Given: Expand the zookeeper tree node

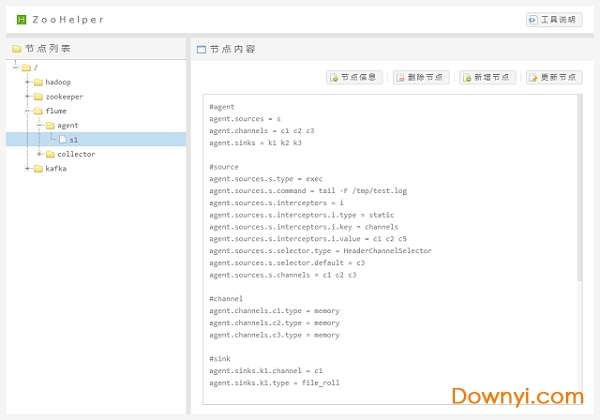Looking at the screenshot, I should point(27,96).
